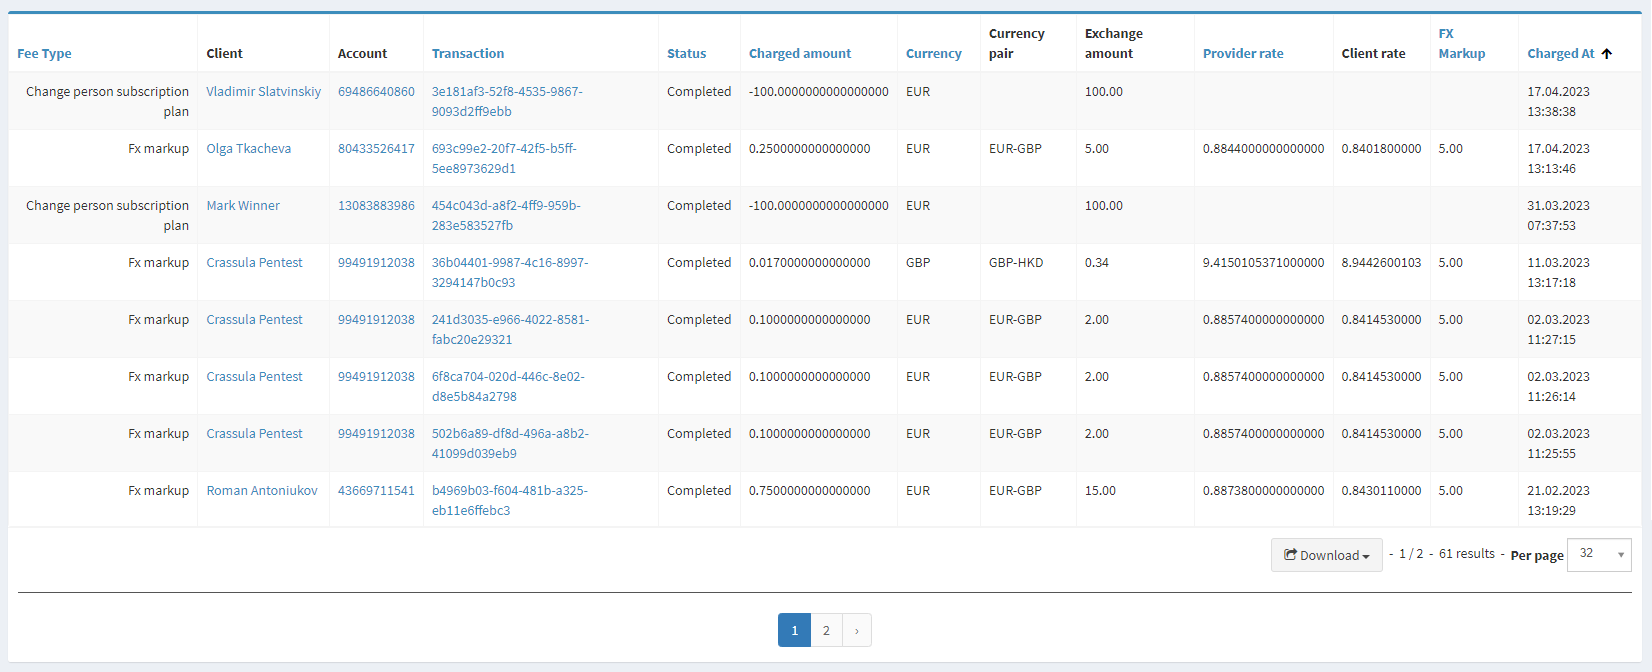Screen dimensions: 1652x672
Task: Sort by Transaction column header
Action: (x=468, y=54)
